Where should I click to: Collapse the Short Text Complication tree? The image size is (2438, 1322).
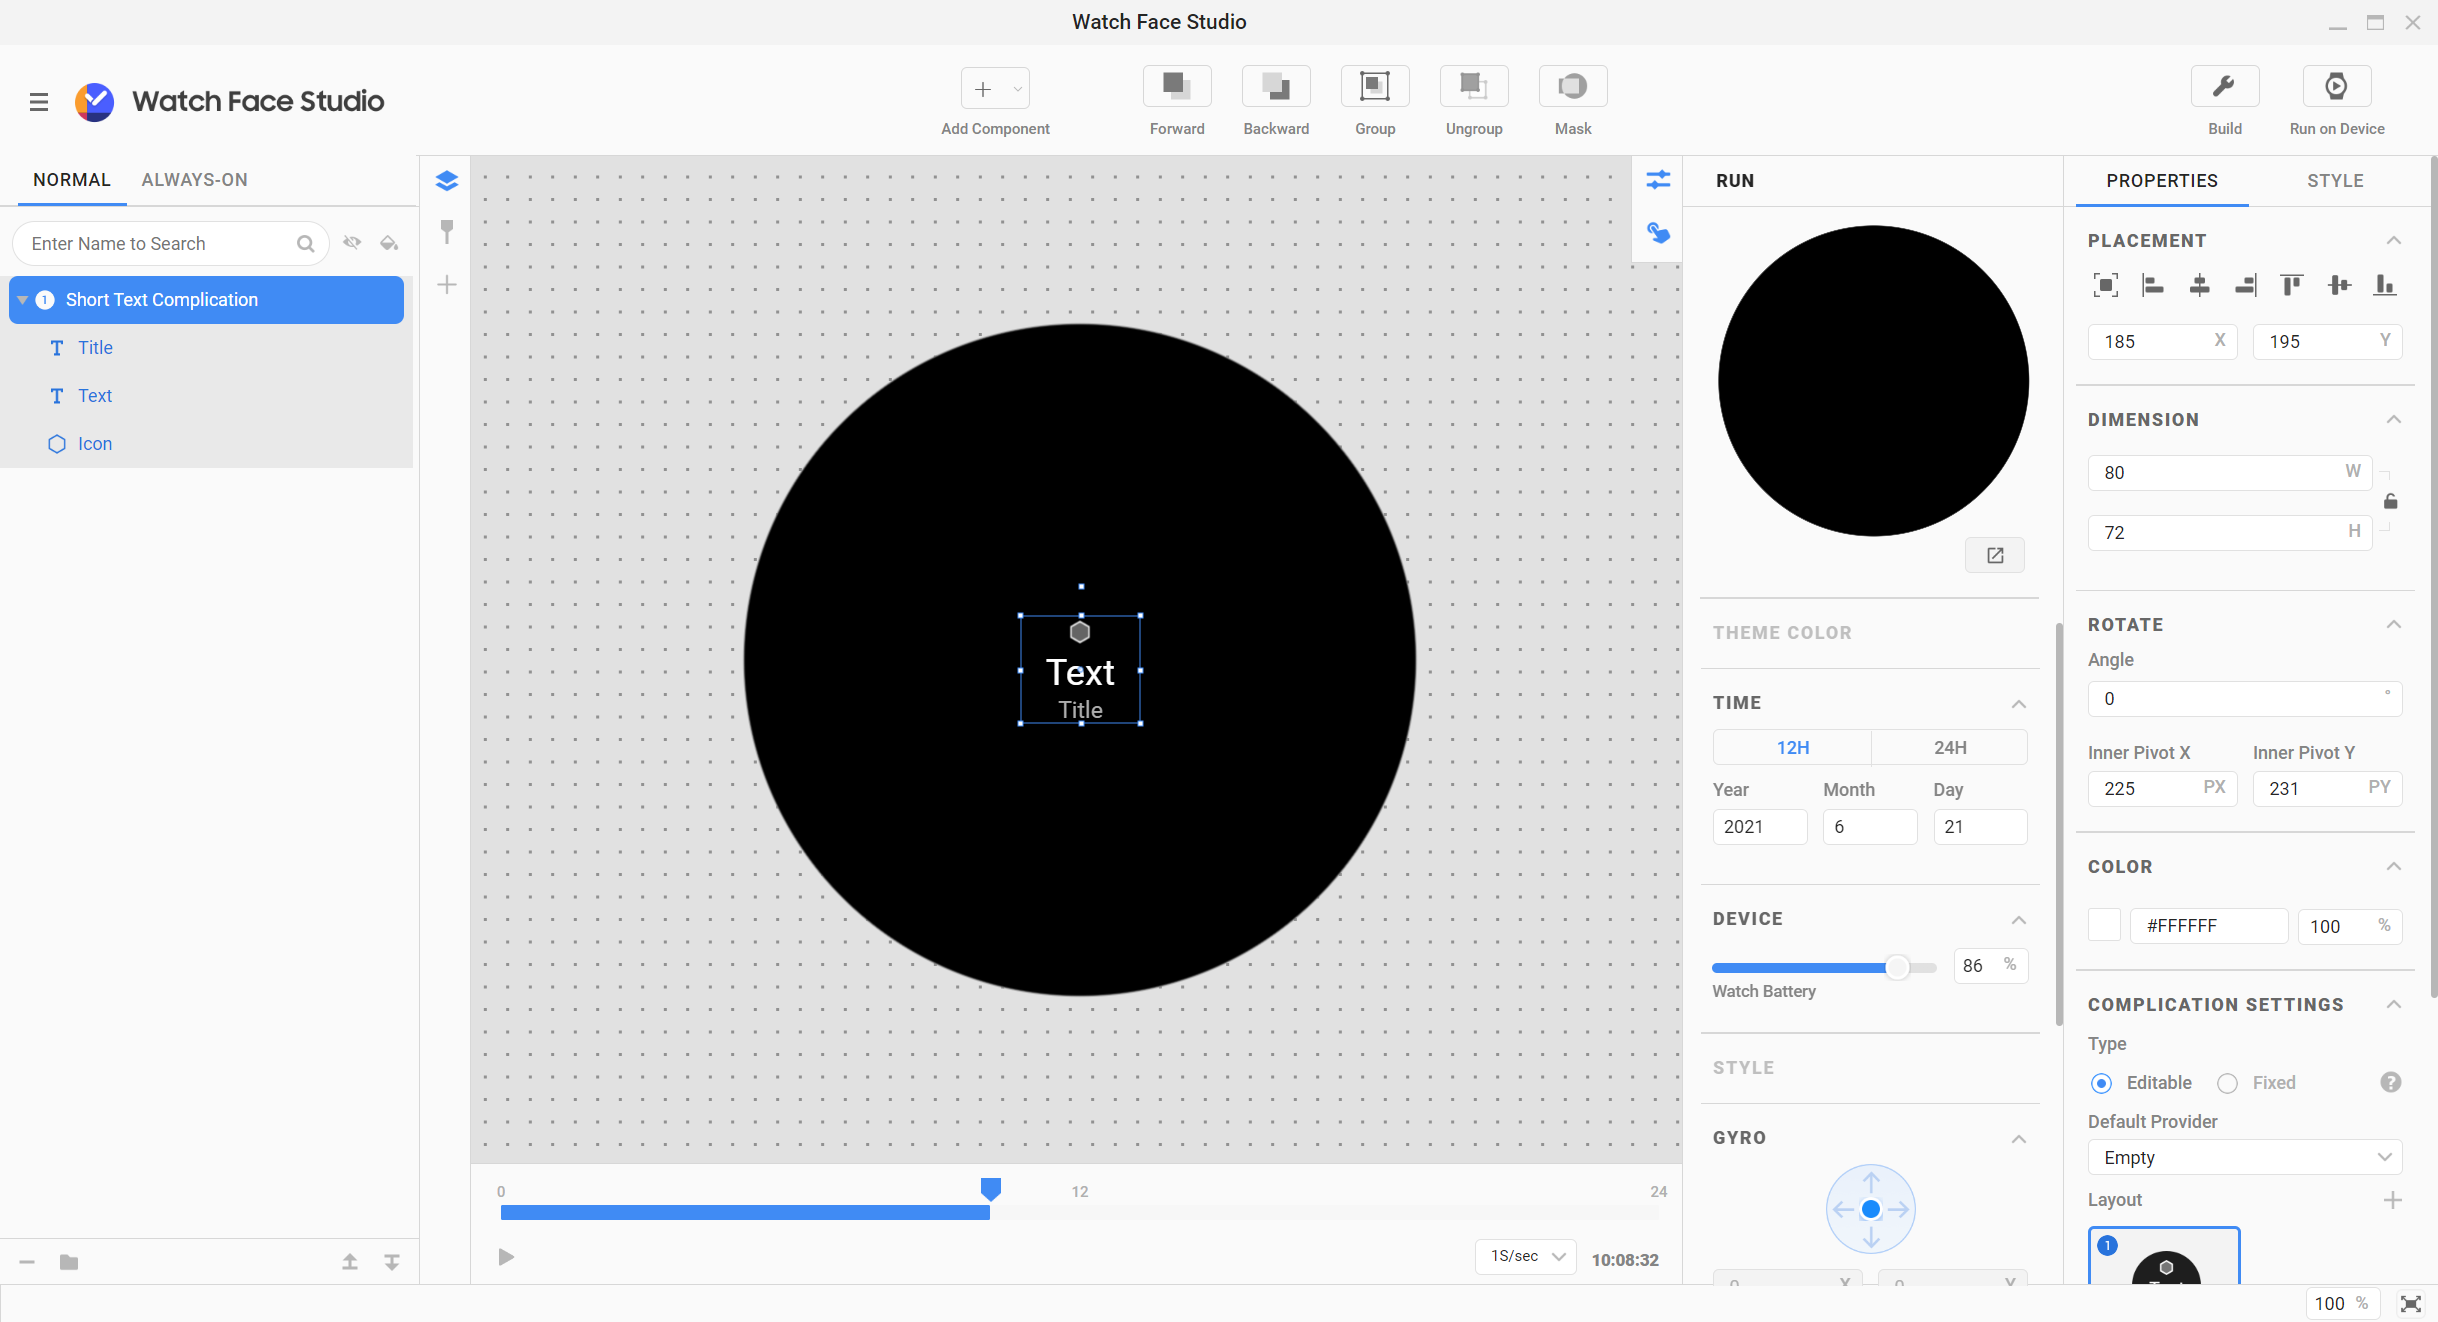coord(23,300)
